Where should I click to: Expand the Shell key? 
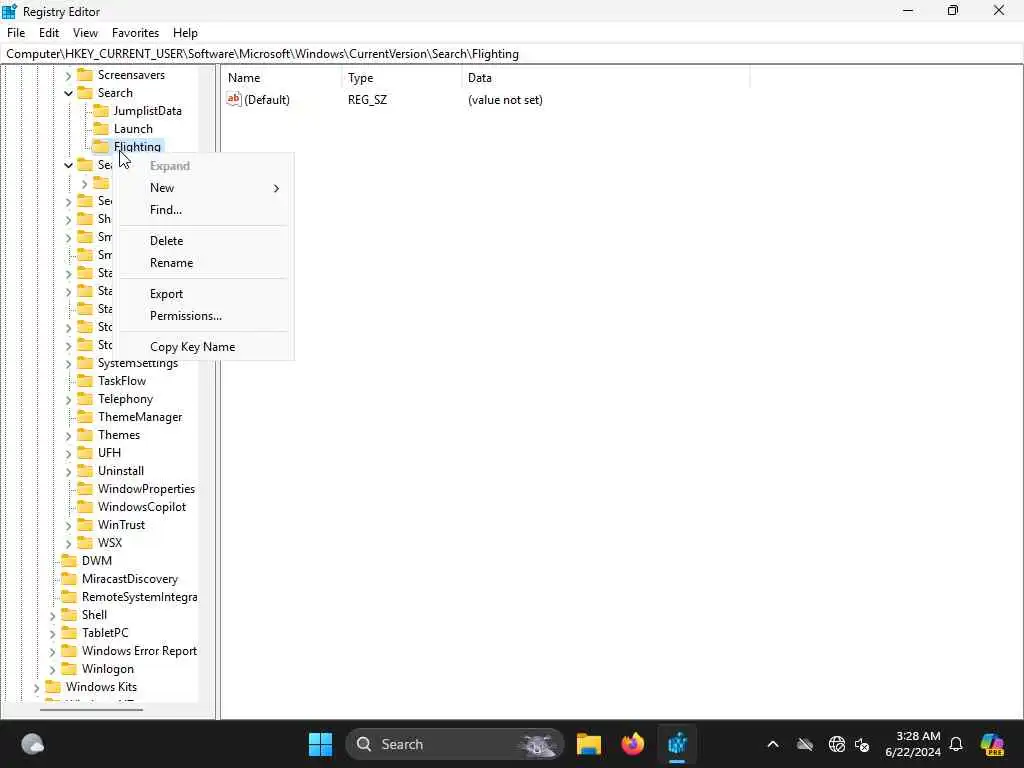[x=52, y=615]
